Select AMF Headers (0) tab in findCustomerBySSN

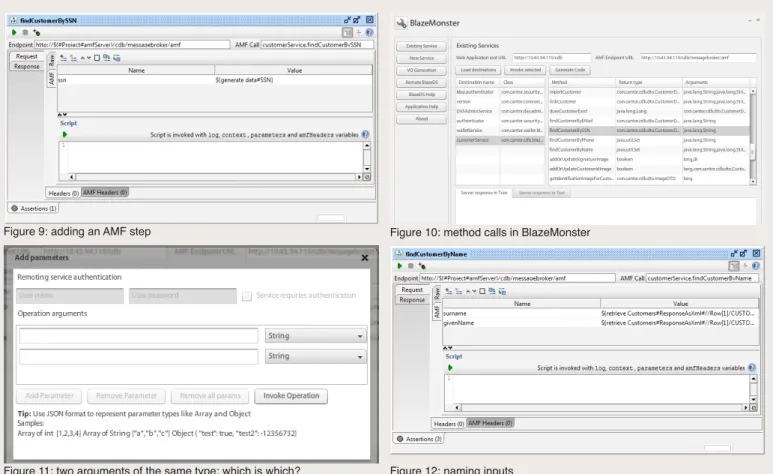pos(105,192)
